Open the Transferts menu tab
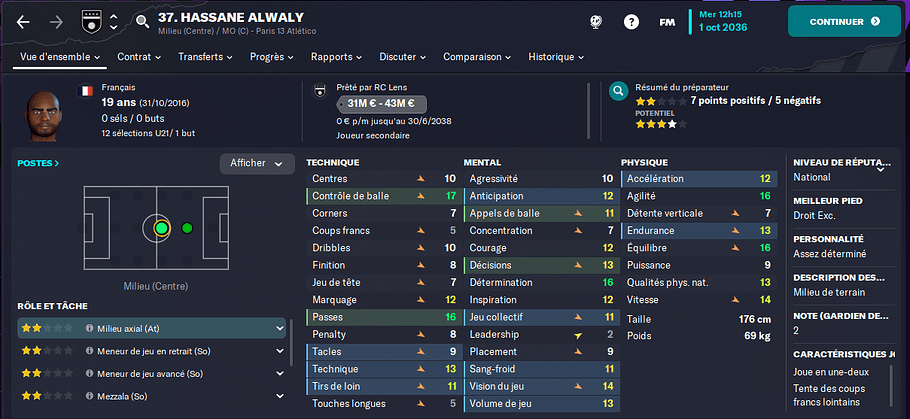Image resolution: width=910 pixels, height=419 pixels. pyautogui.click(x=205, y=57)
